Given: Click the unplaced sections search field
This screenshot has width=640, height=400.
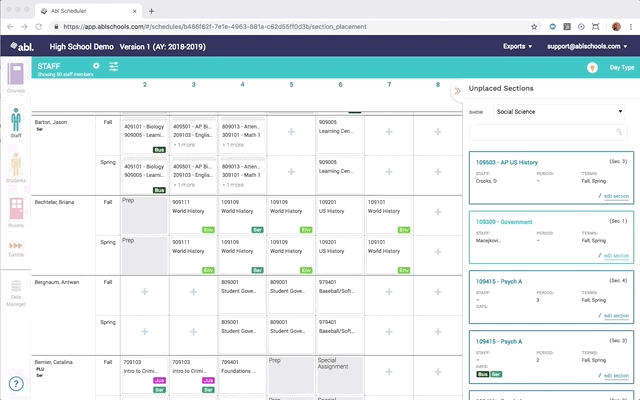Looking at the screenshot, I should 548,131.
